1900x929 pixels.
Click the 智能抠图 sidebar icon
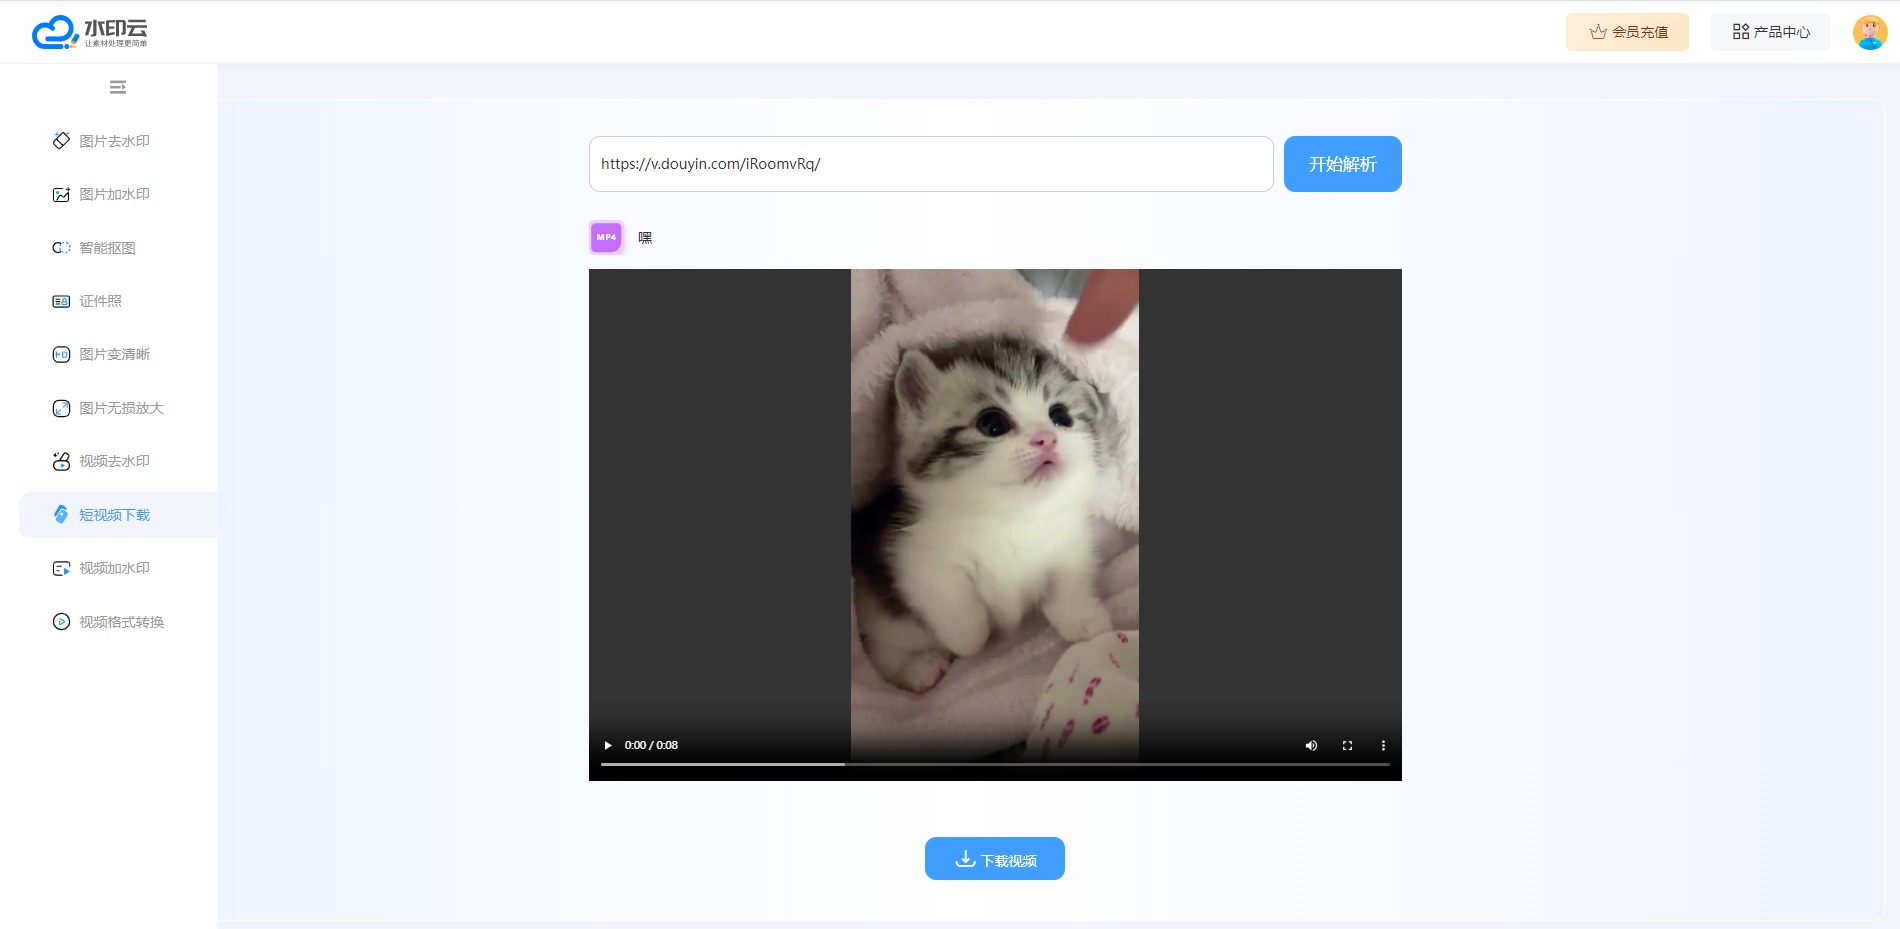(61, 248)
